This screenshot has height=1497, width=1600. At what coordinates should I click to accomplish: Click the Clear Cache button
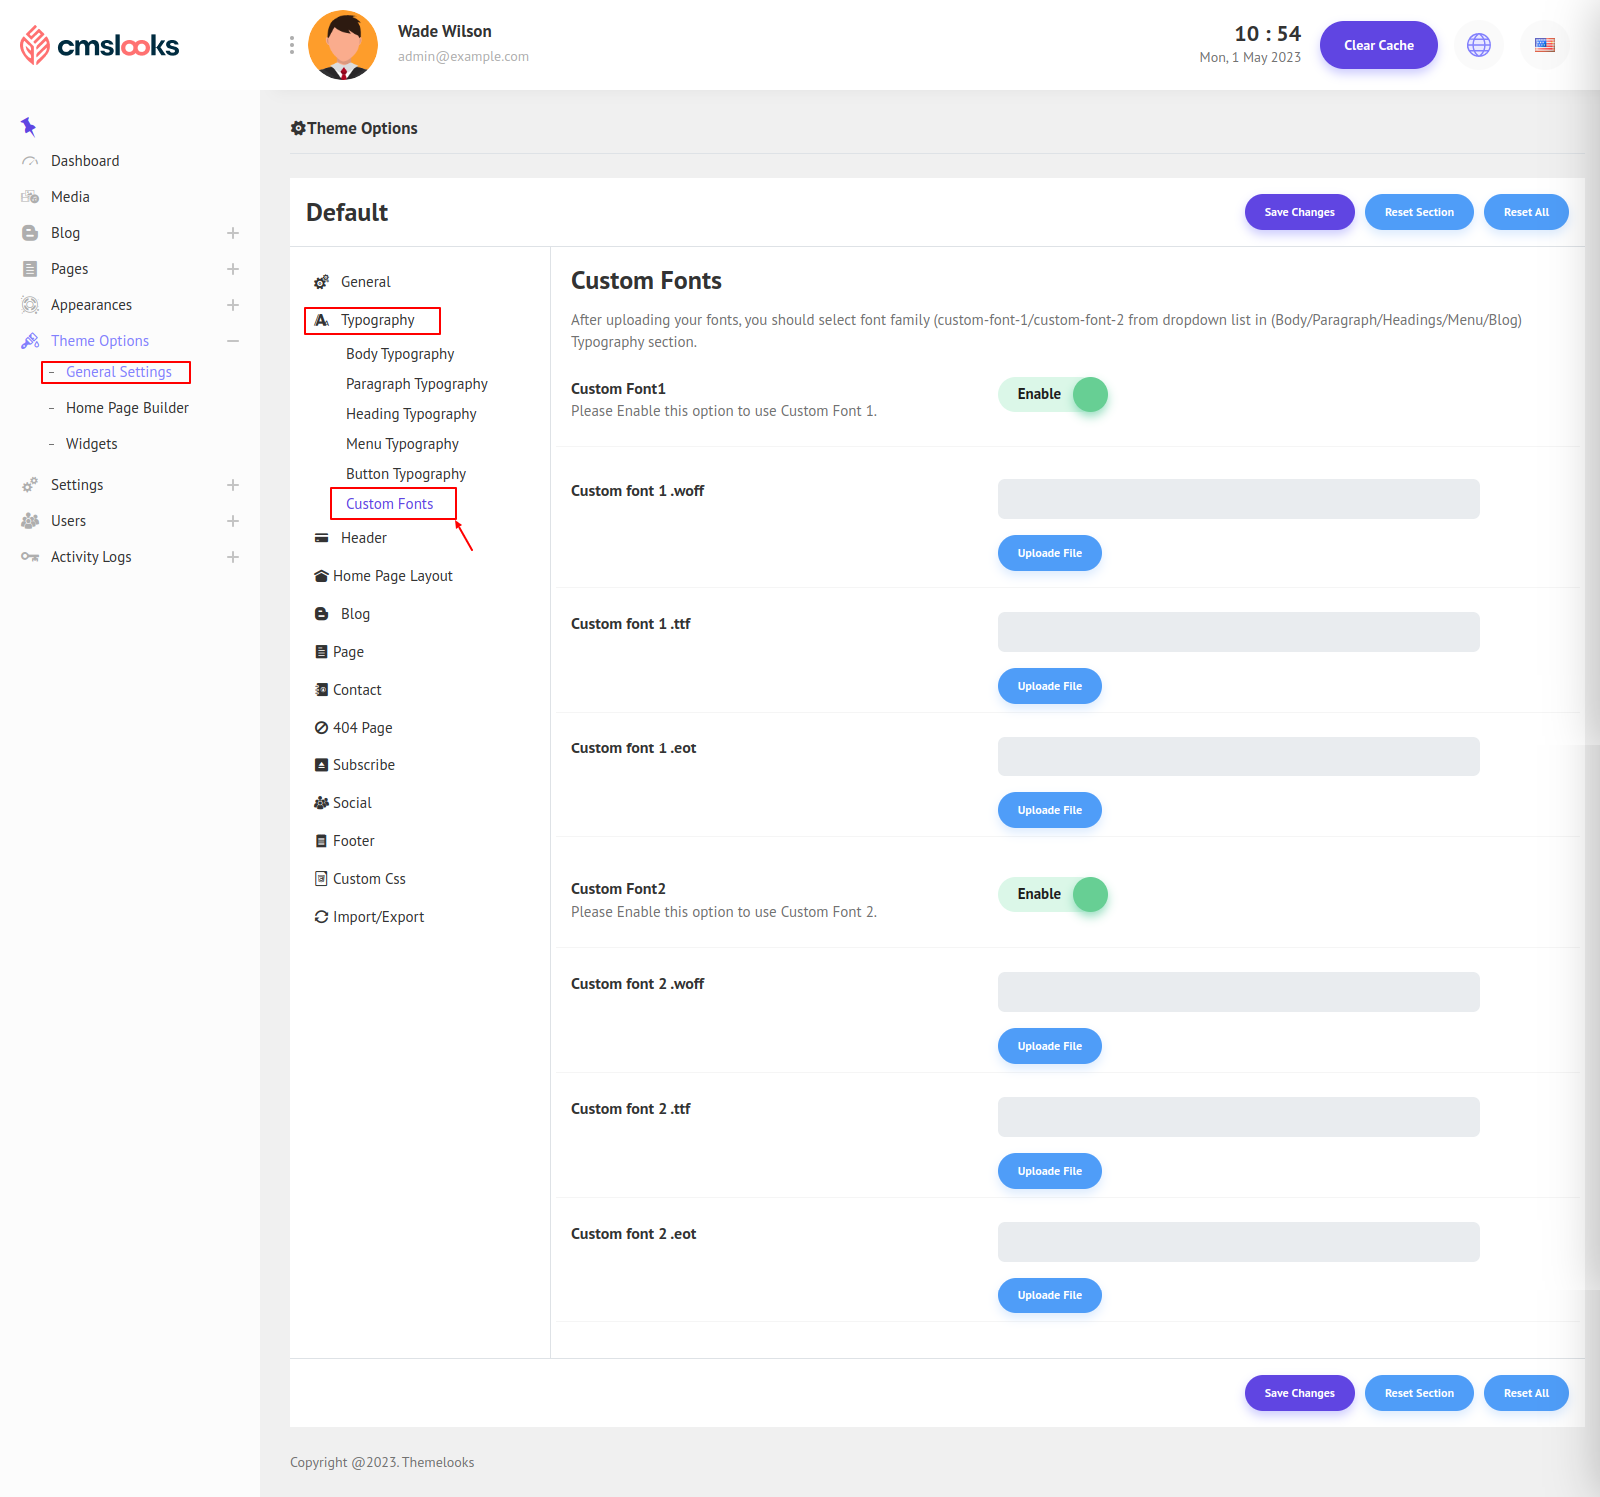[x=1378, y=45]
